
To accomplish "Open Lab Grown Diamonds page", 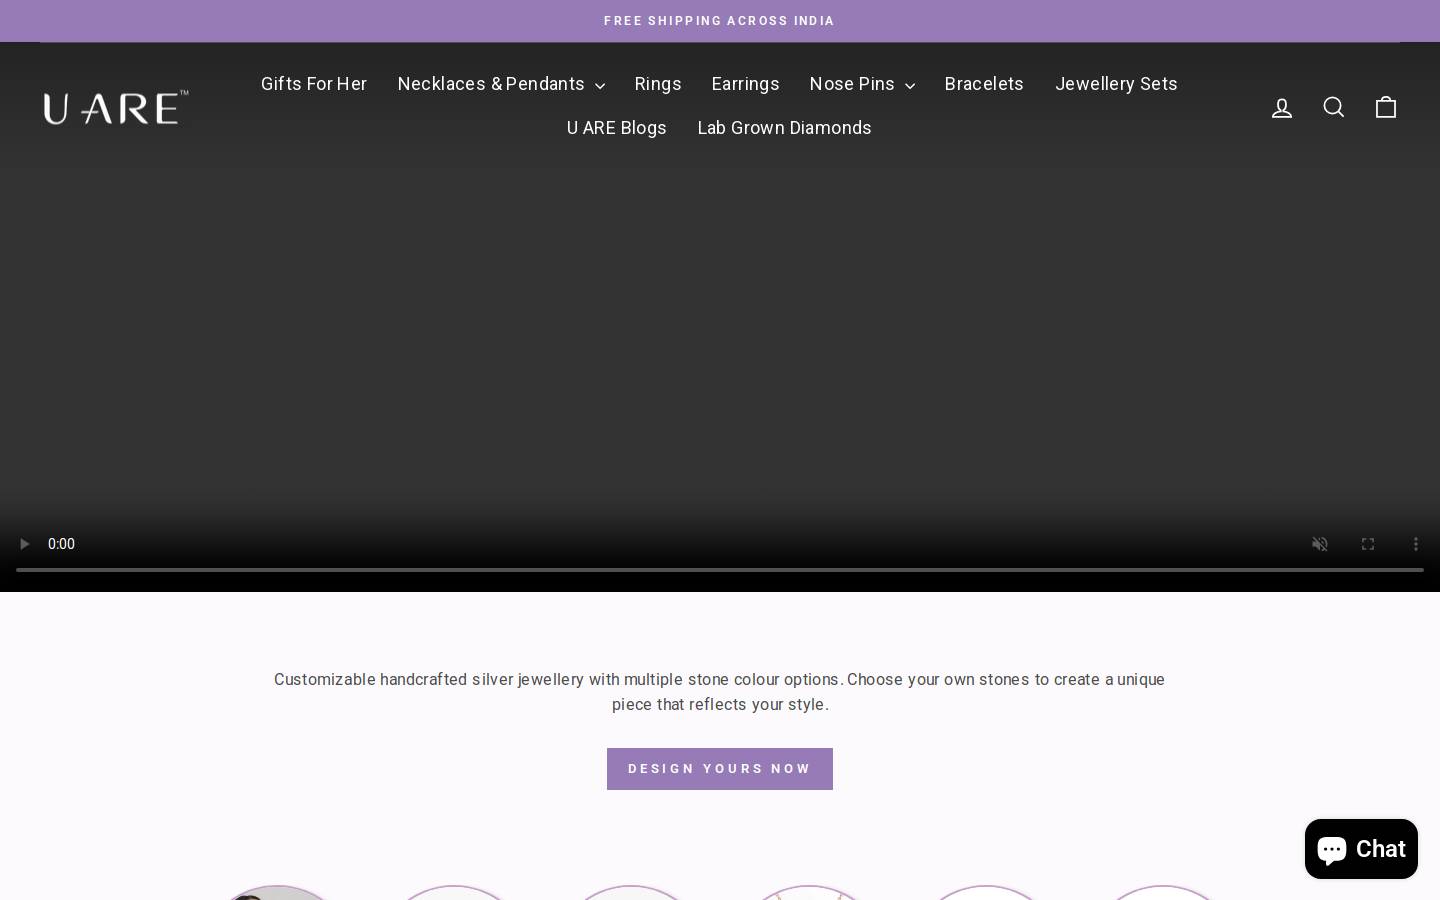I will pyautogui.click(x=784, y=128).
